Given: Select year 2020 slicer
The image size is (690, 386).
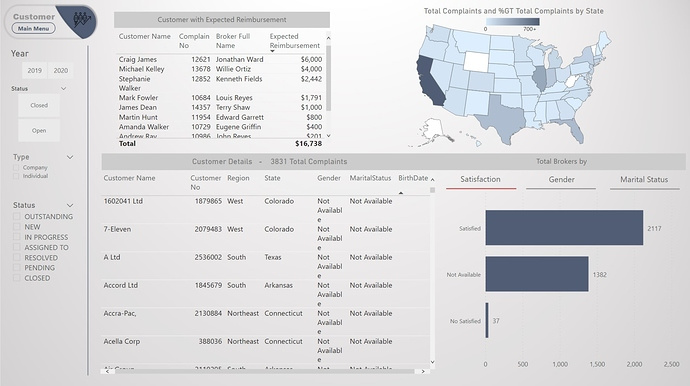Looking at the screenshot, I should point(61,70).
